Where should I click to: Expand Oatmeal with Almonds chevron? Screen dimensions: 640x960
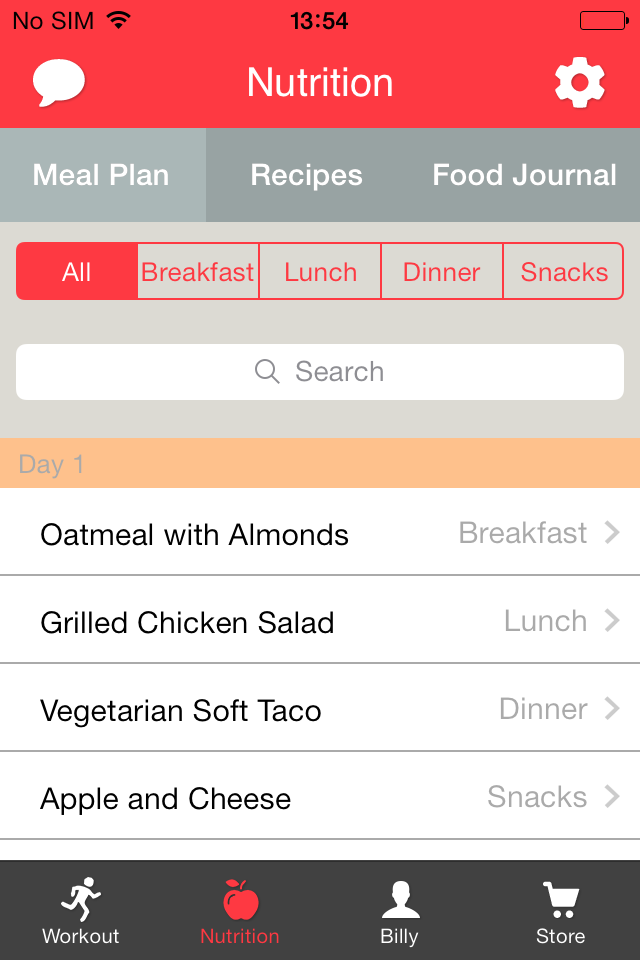[x=612, y=533]
